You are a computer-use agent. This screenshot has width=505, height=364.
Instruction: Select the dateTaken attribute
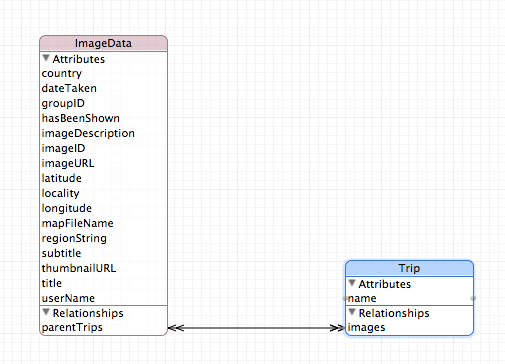pos(103,88)
